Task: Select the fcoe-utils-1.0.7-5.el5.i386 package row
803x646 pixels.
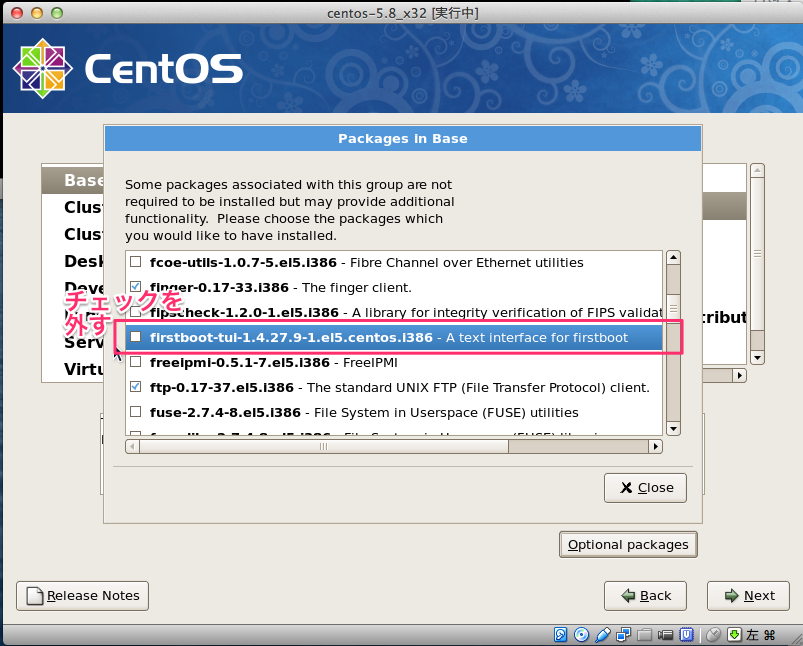Action: 394,262
